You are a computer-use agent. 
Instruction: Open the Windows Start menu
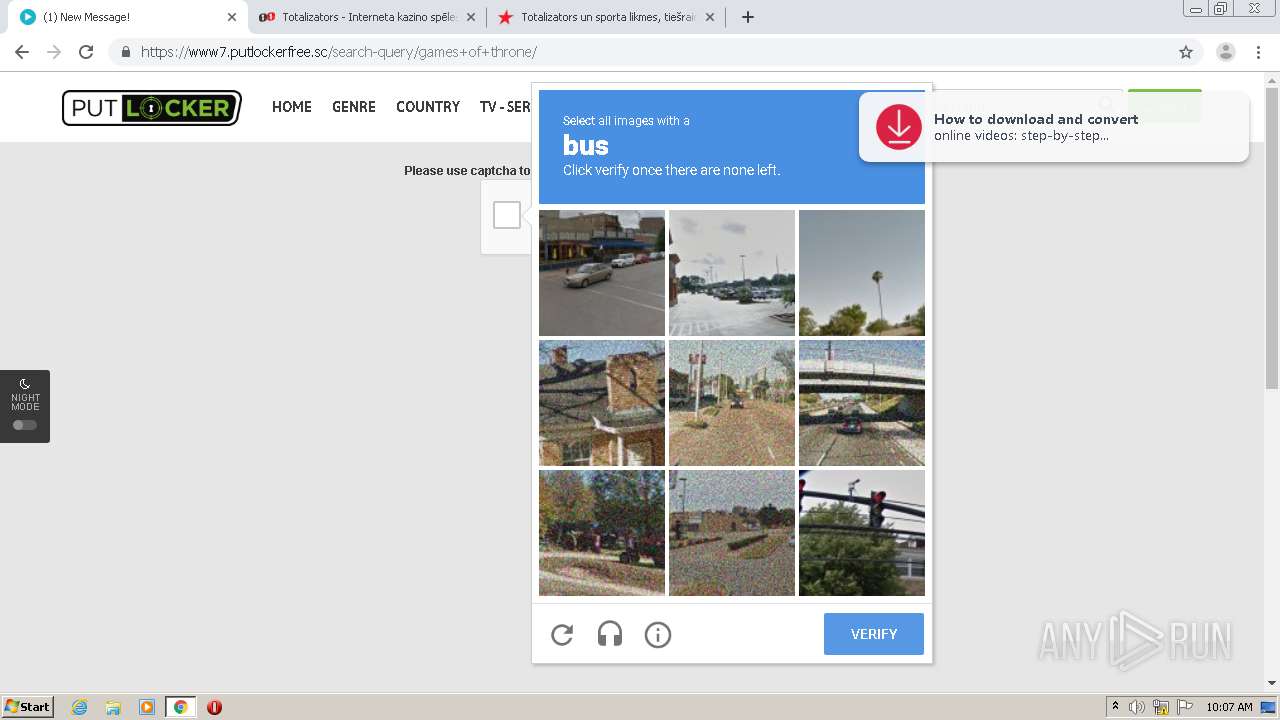coord(28,707)
